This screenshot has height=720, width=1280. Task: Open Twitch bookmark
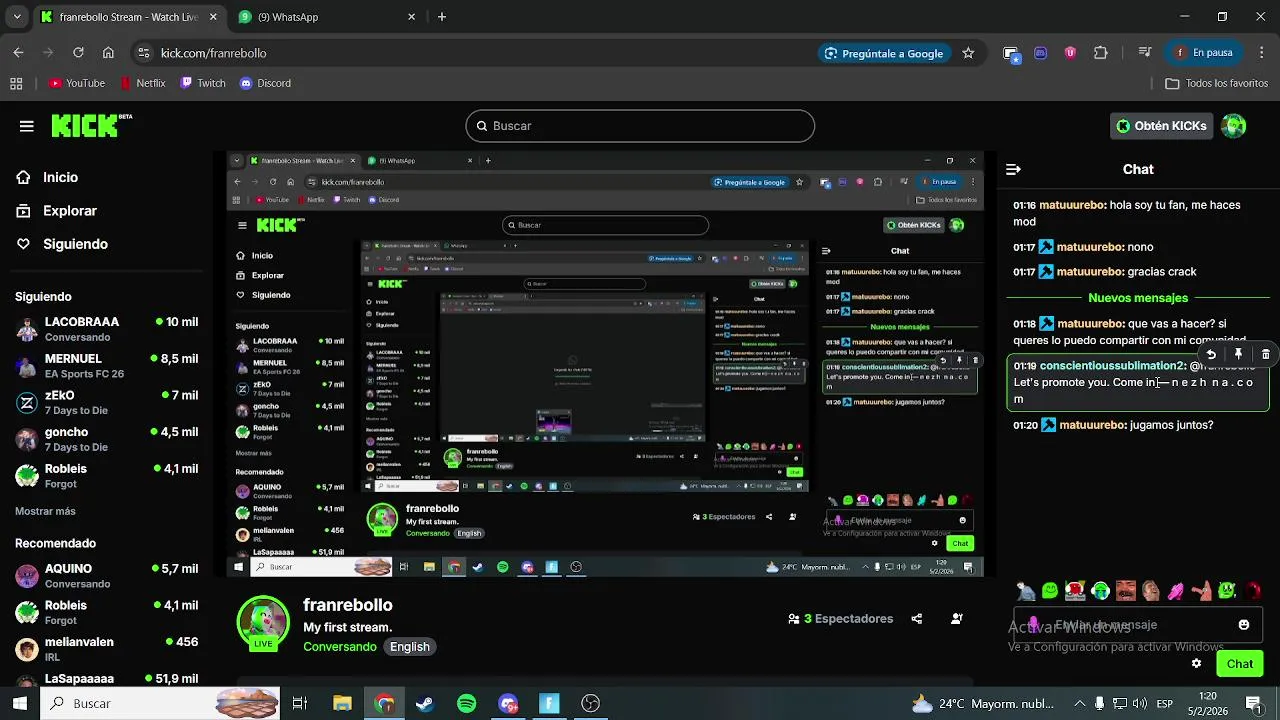pos(203,84)
